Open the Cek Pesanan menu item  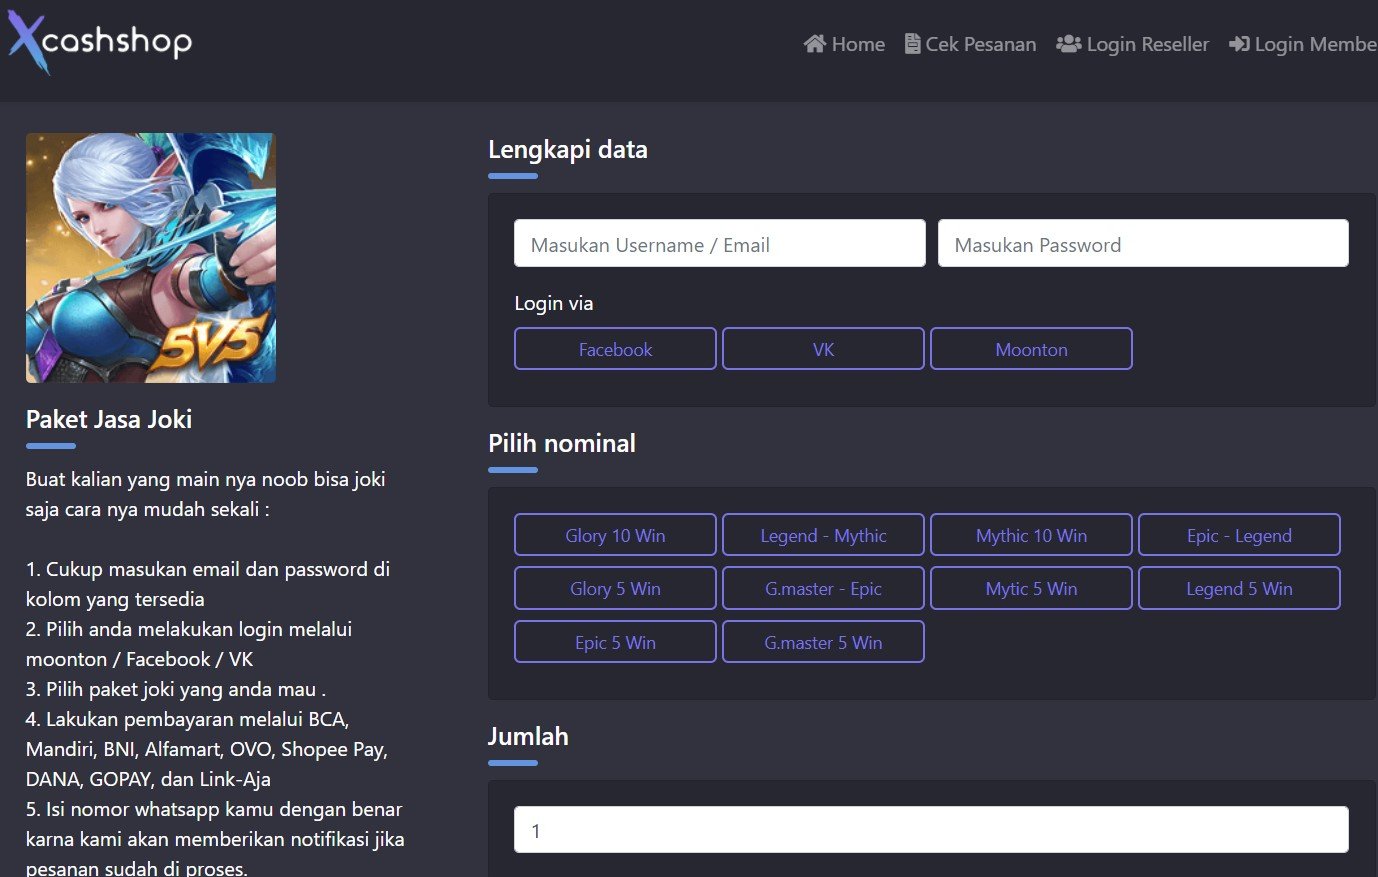(x=970, y=44)
